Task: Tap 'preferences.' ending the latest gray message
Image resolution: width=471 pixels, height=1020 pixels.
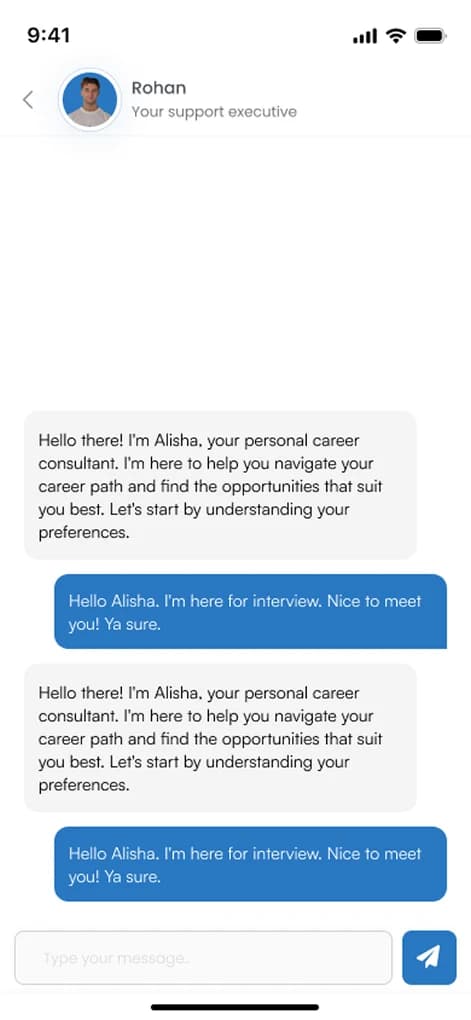Action: pos(85,785)
